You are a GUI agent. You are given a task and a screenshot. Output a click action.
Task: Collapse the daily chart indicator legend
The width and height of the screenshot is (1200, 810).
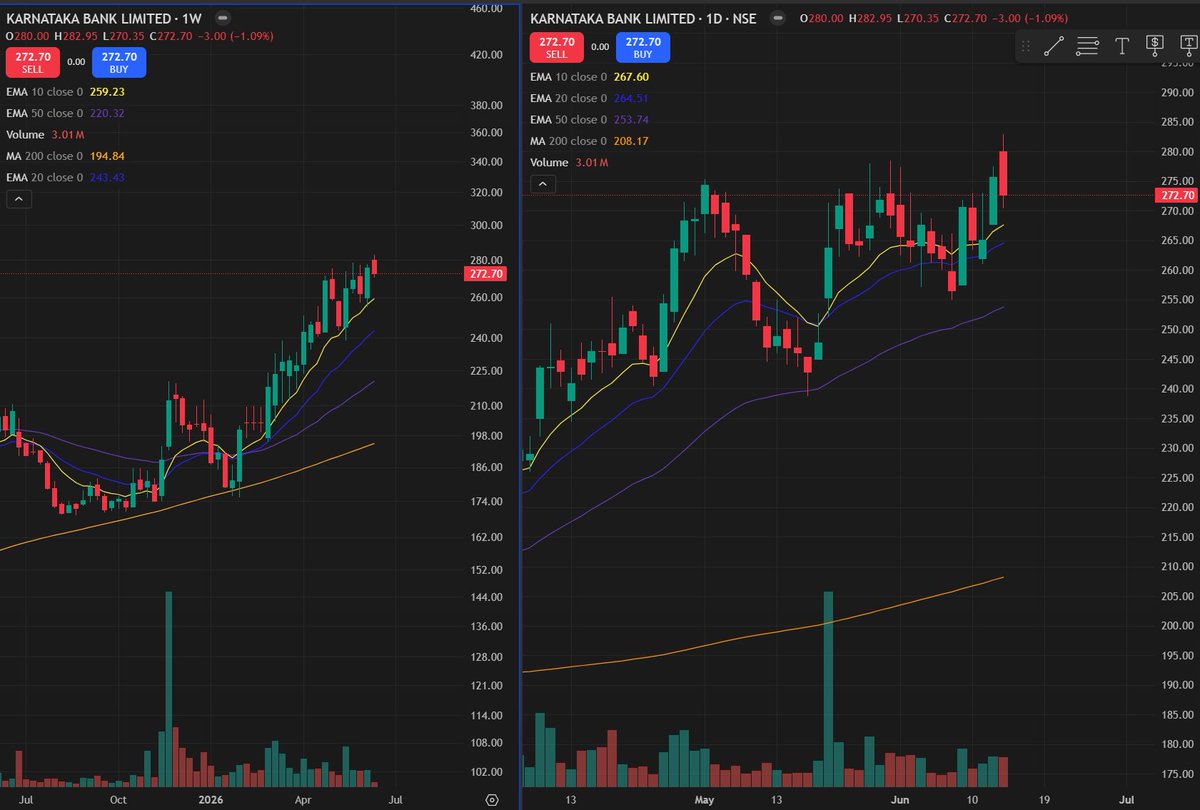541,184
